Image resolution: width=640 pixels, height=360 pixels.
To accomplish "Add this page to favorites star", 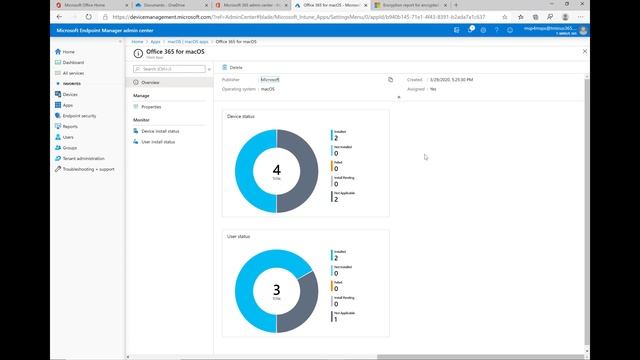I will (x=505, y=17).
